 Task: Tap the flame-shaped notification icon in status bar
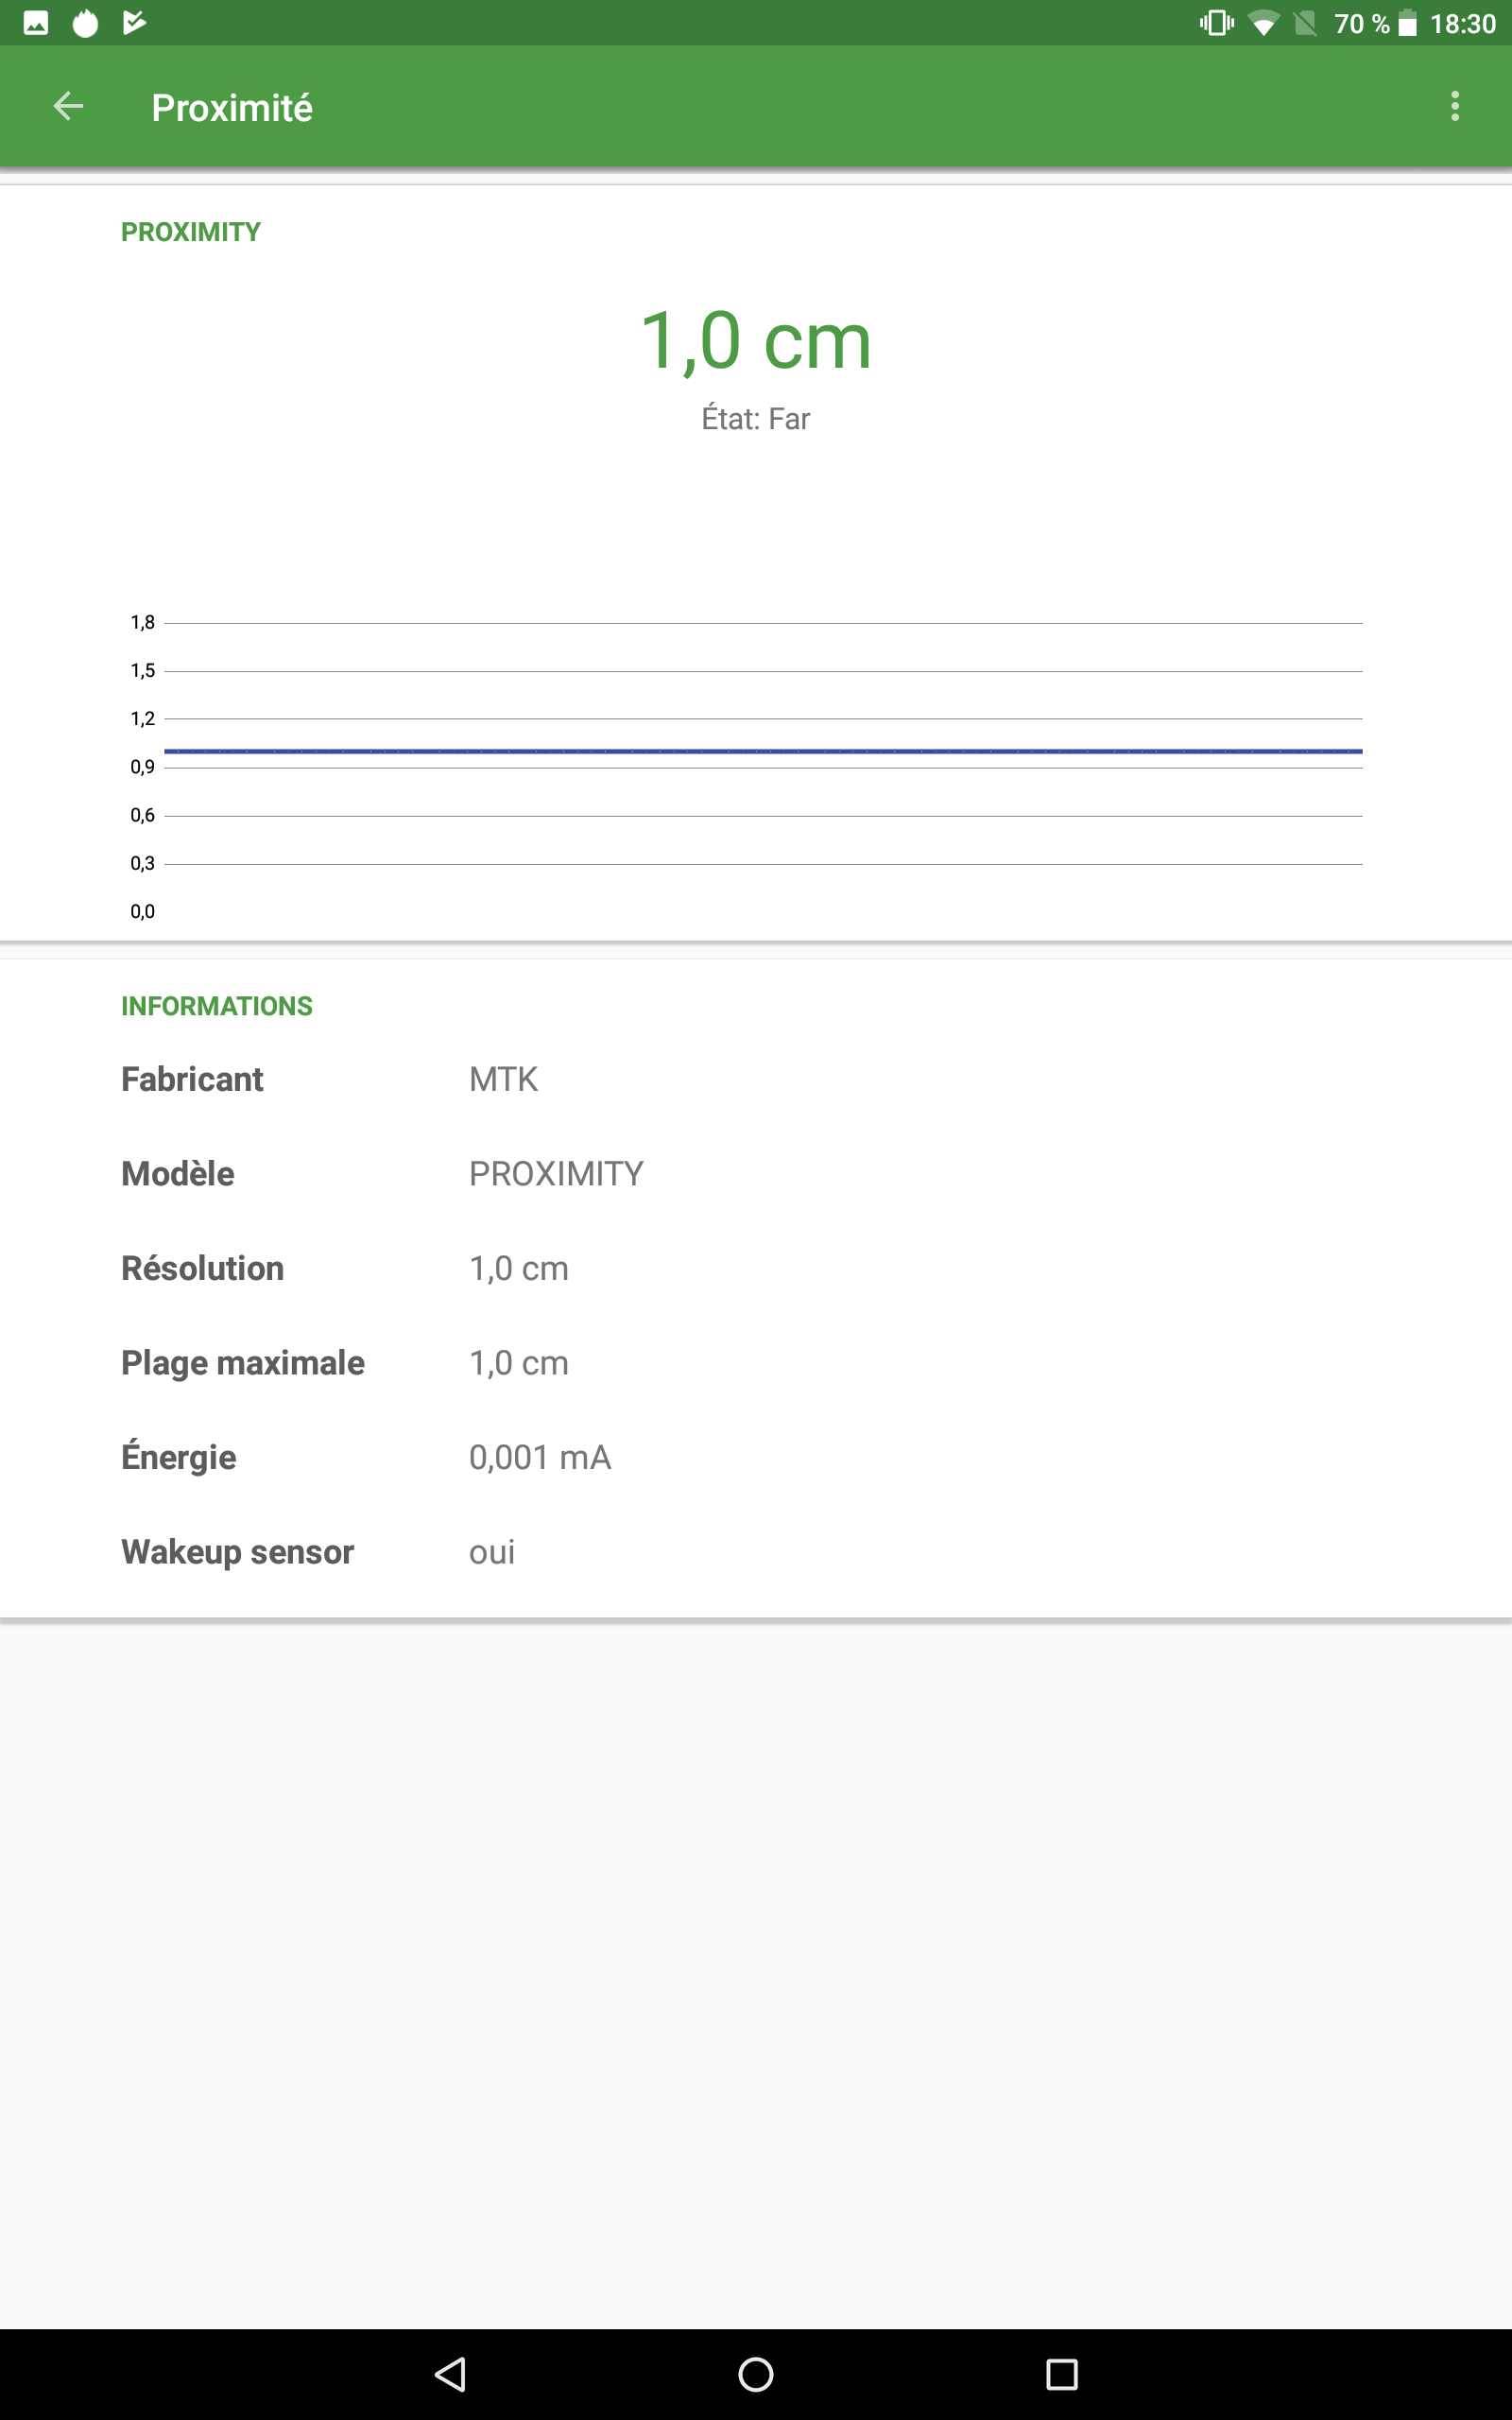(86, 23)
